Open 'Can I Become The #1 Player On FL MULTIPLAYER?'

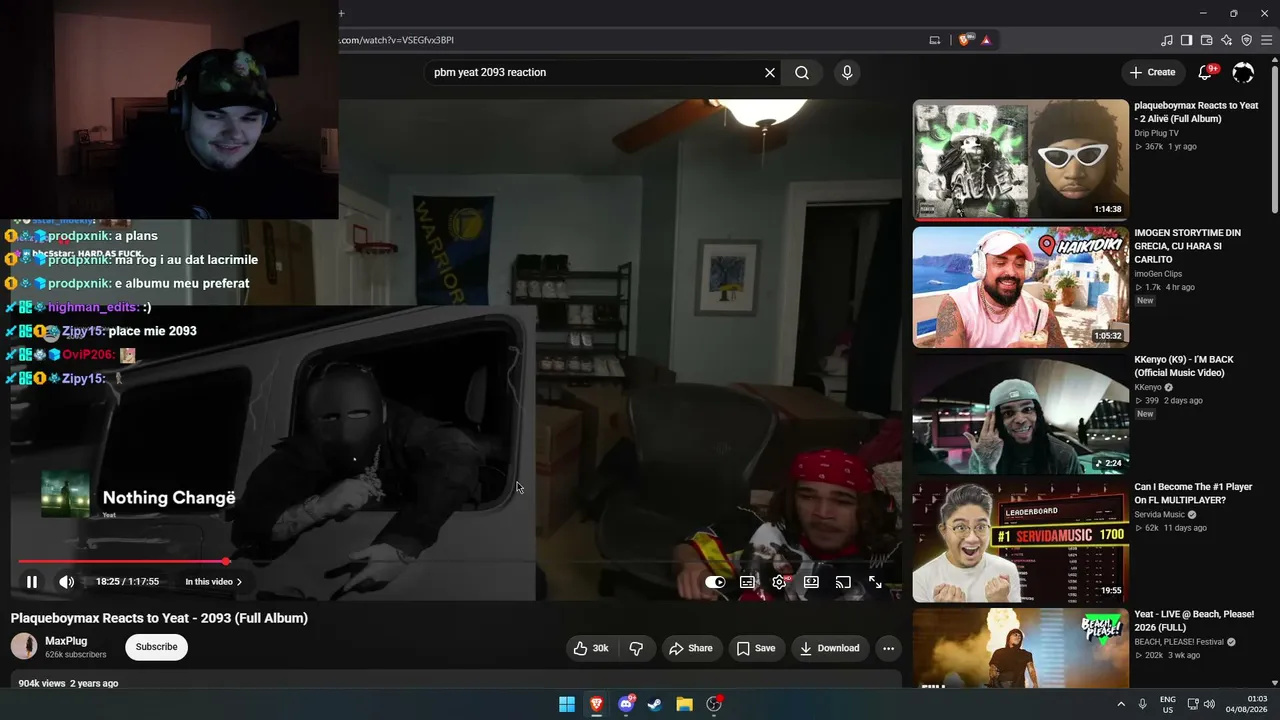[x=1193, y=494]
